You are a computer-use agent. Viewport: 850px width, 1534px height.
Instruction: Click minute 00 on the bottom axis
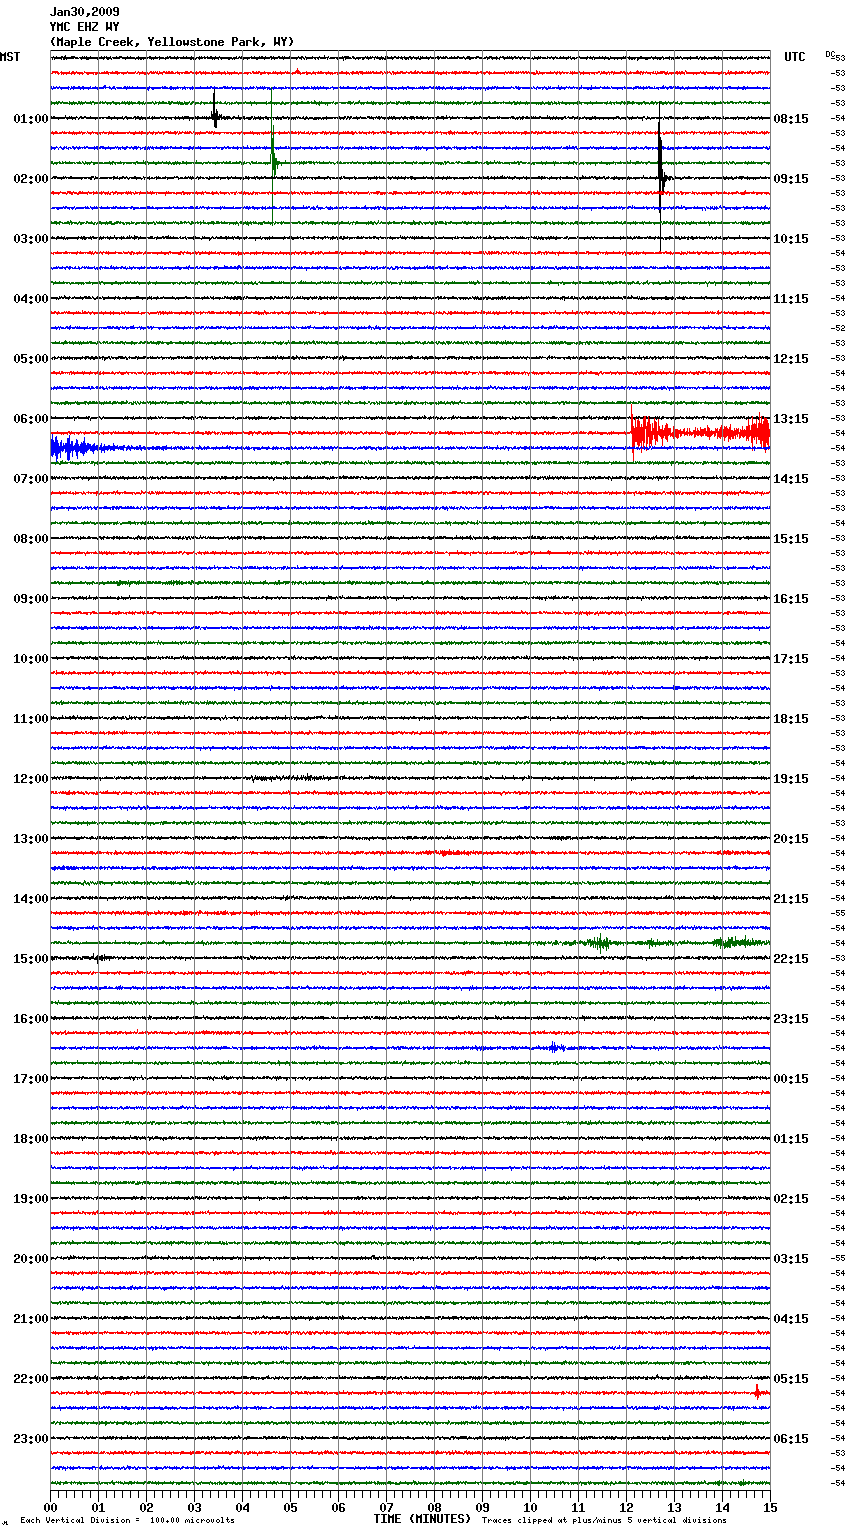click(50, 1507)
